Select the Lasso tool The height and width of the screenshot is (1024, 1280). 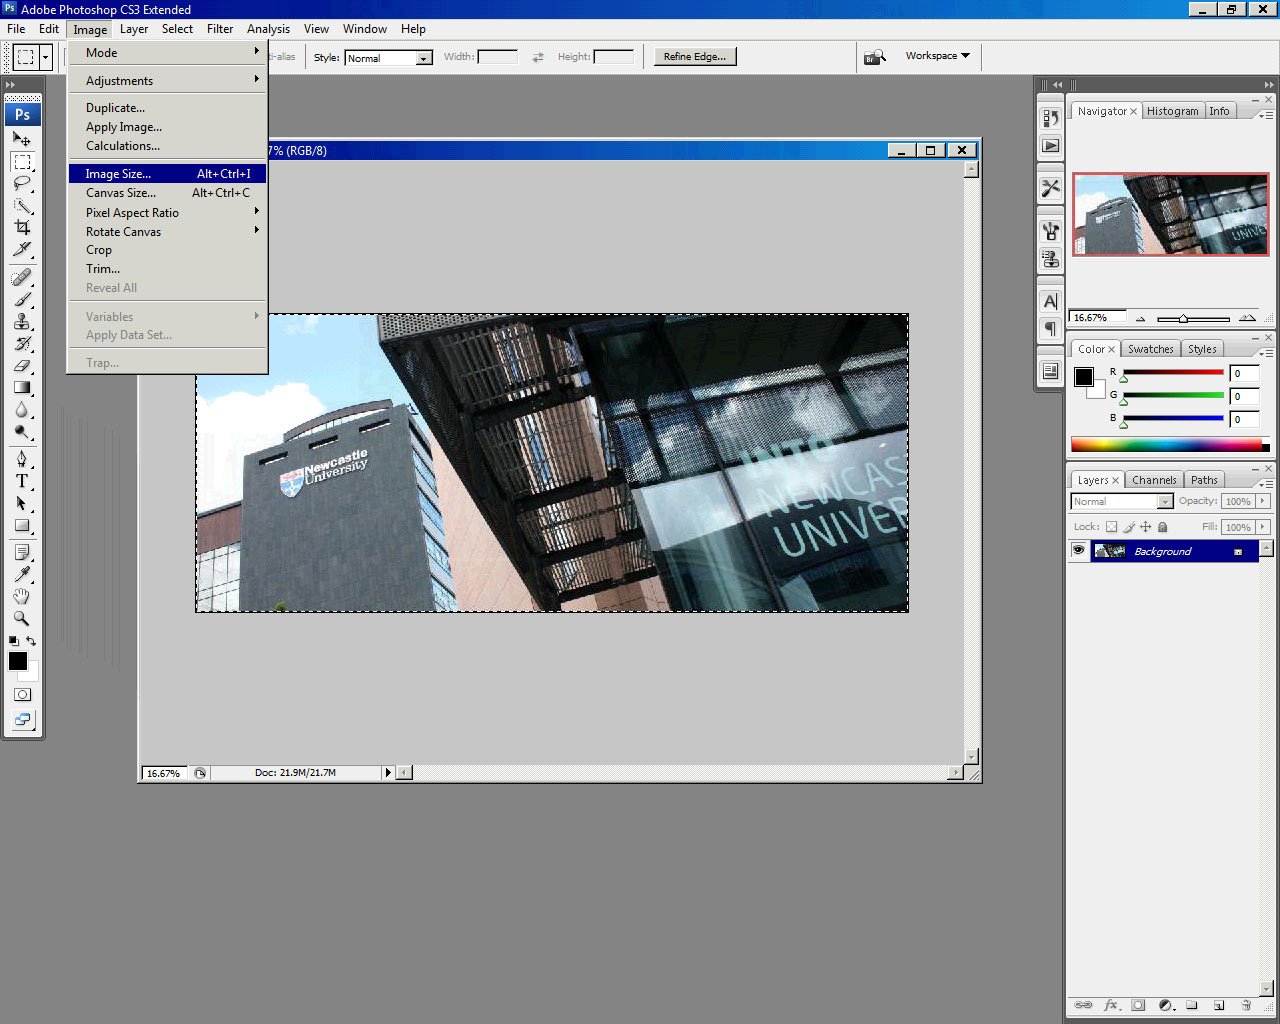(22, 184)
